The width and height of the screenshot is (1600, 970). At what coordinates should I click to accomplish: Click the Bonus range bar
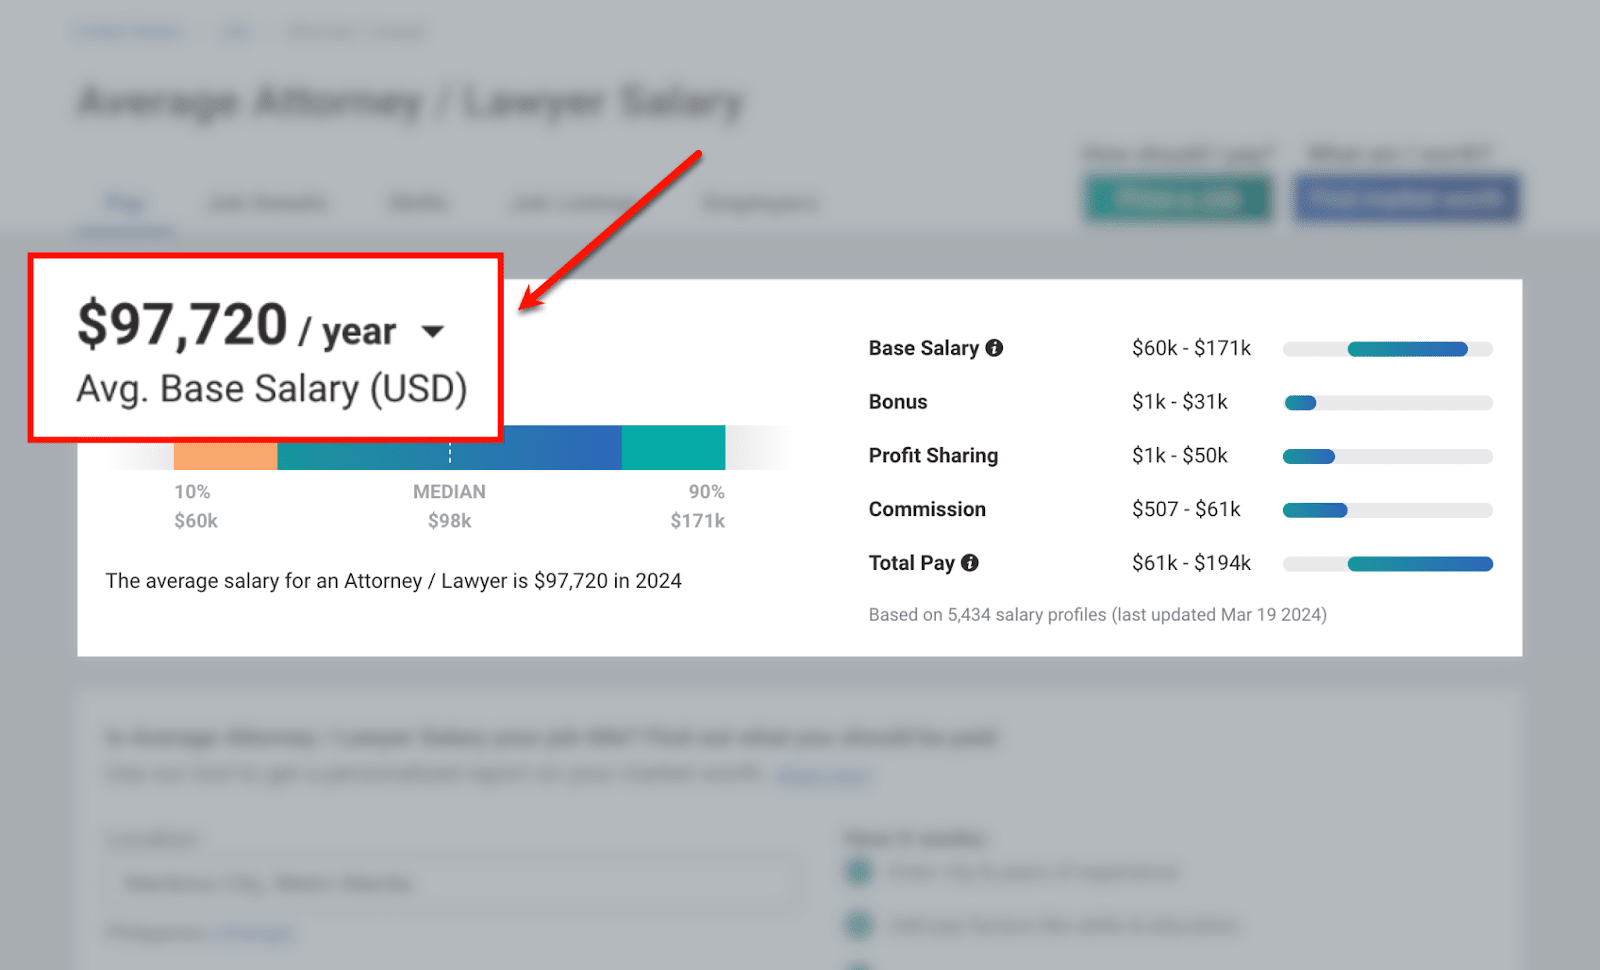(x=1388, y=403)
